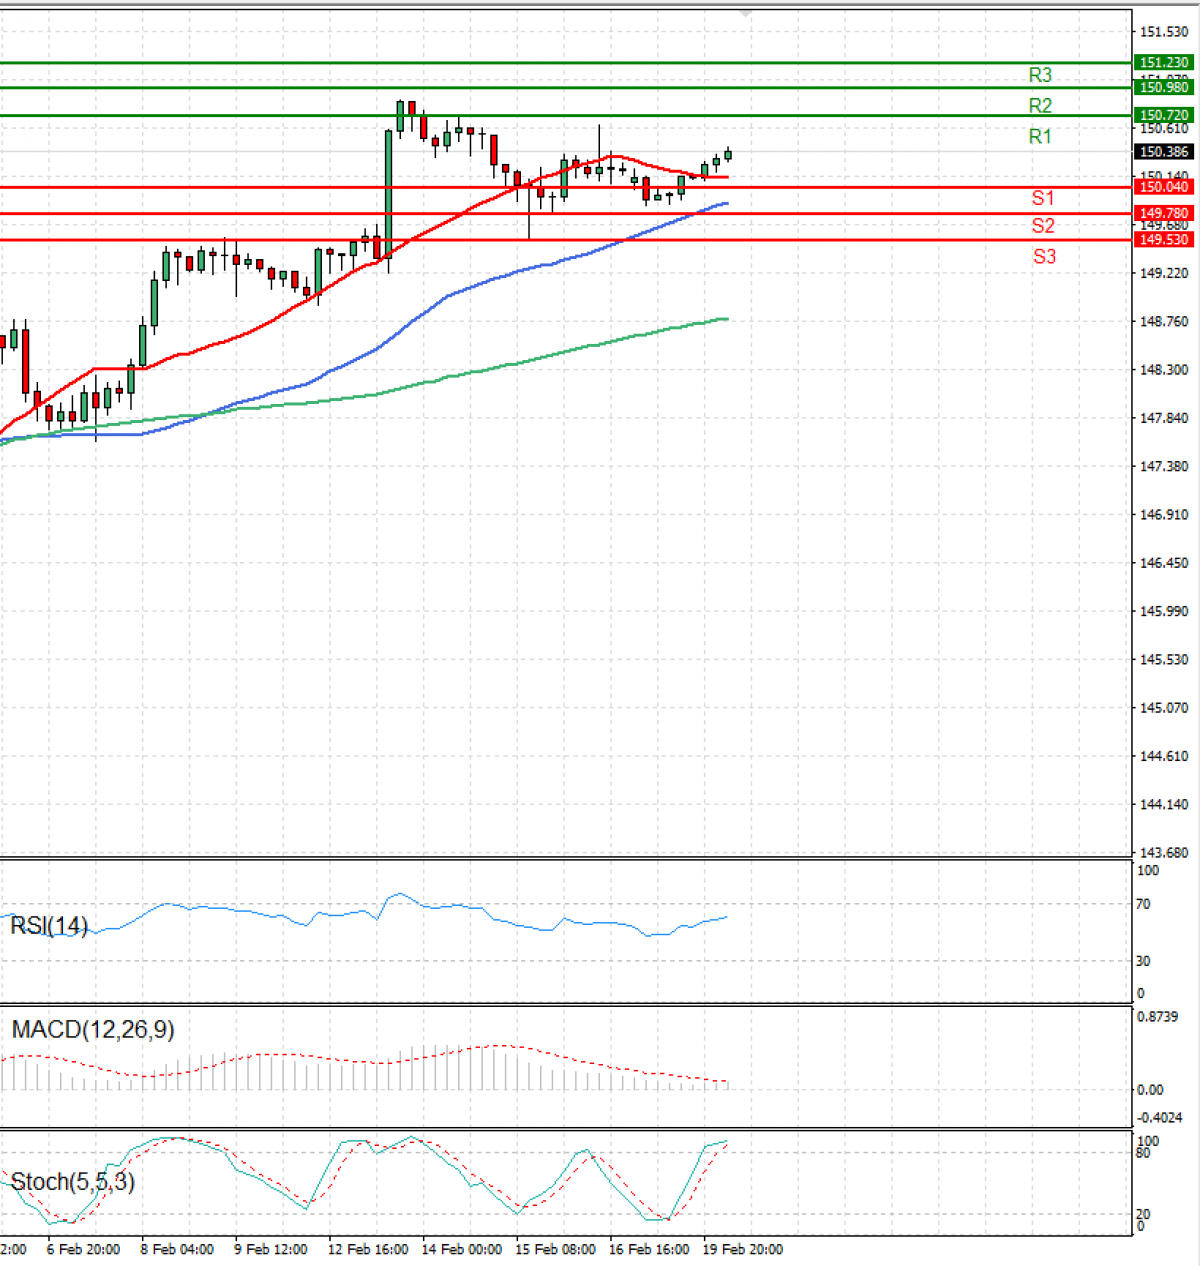1200x1266 pixels.
Task: Select the R3 resistance label
Action: [x=1040, y=75]
